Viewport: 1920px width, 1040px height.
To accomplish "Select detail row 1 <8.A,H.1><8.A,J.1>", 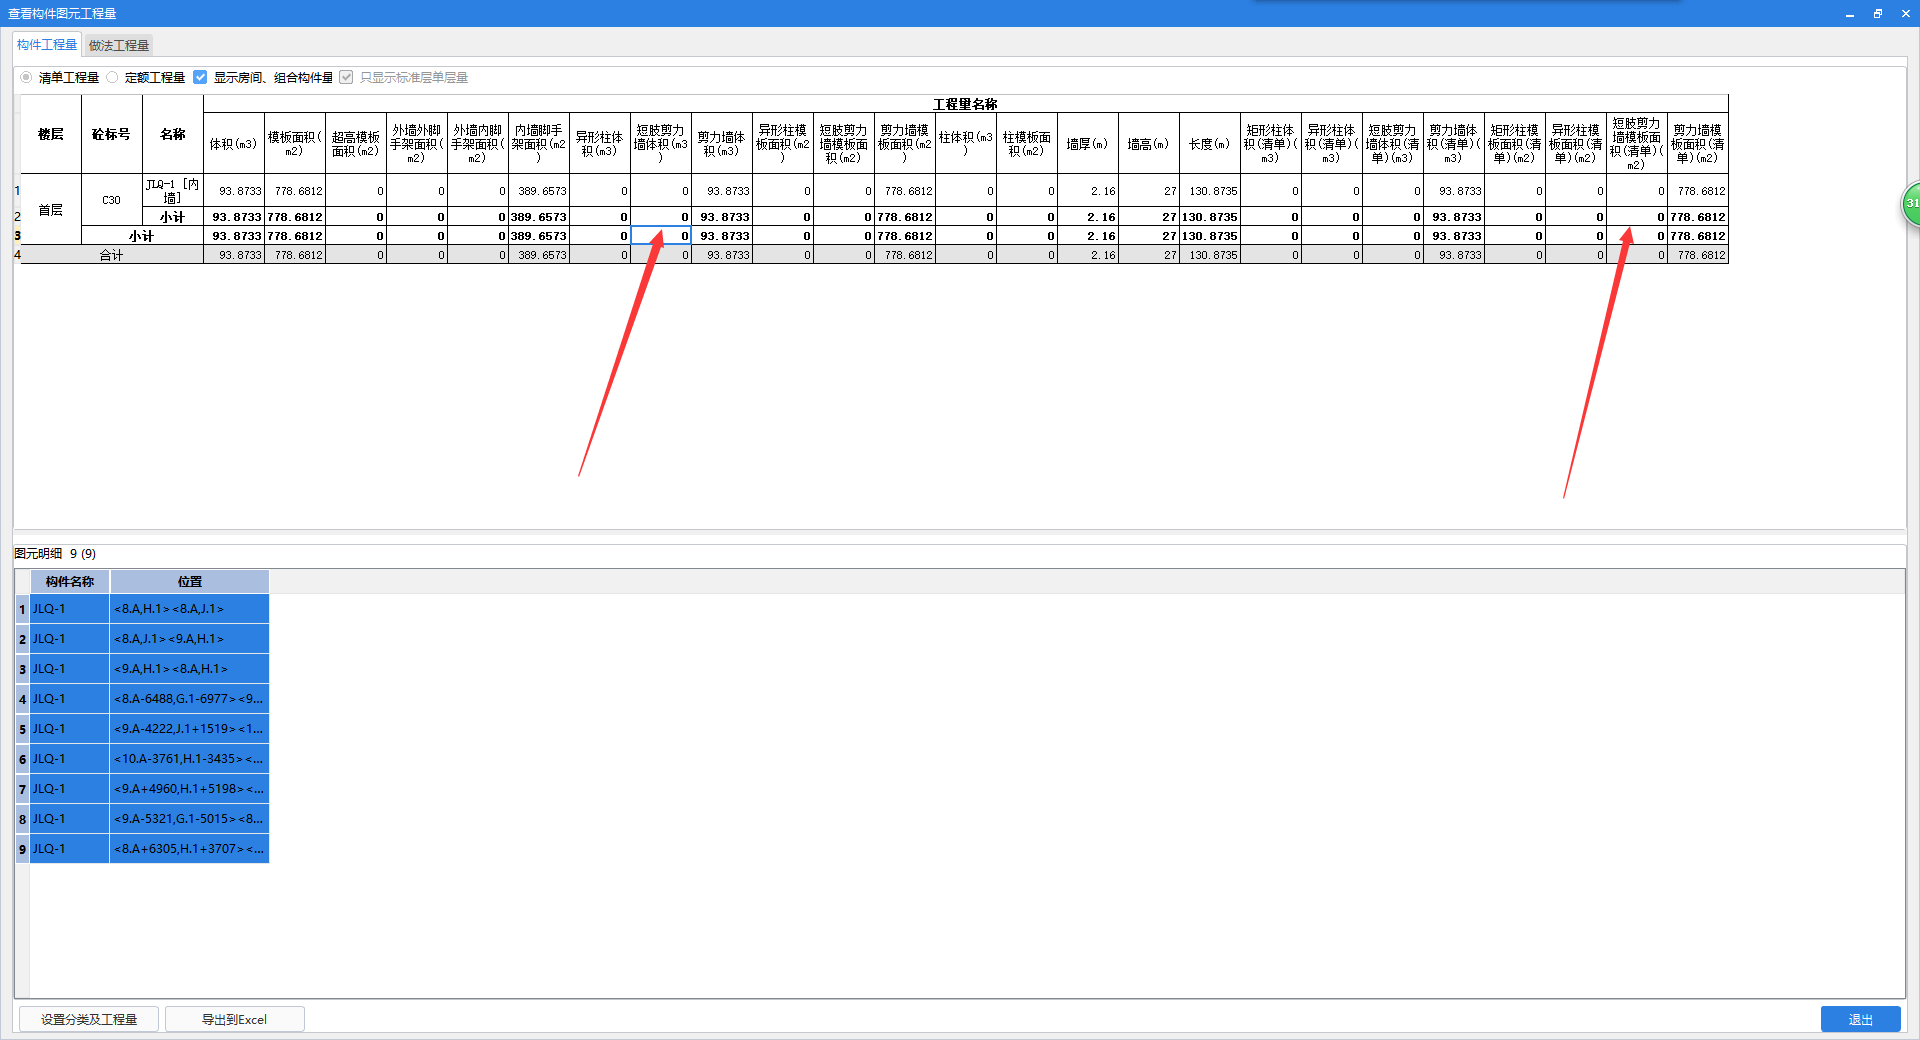I will [149, 609].
